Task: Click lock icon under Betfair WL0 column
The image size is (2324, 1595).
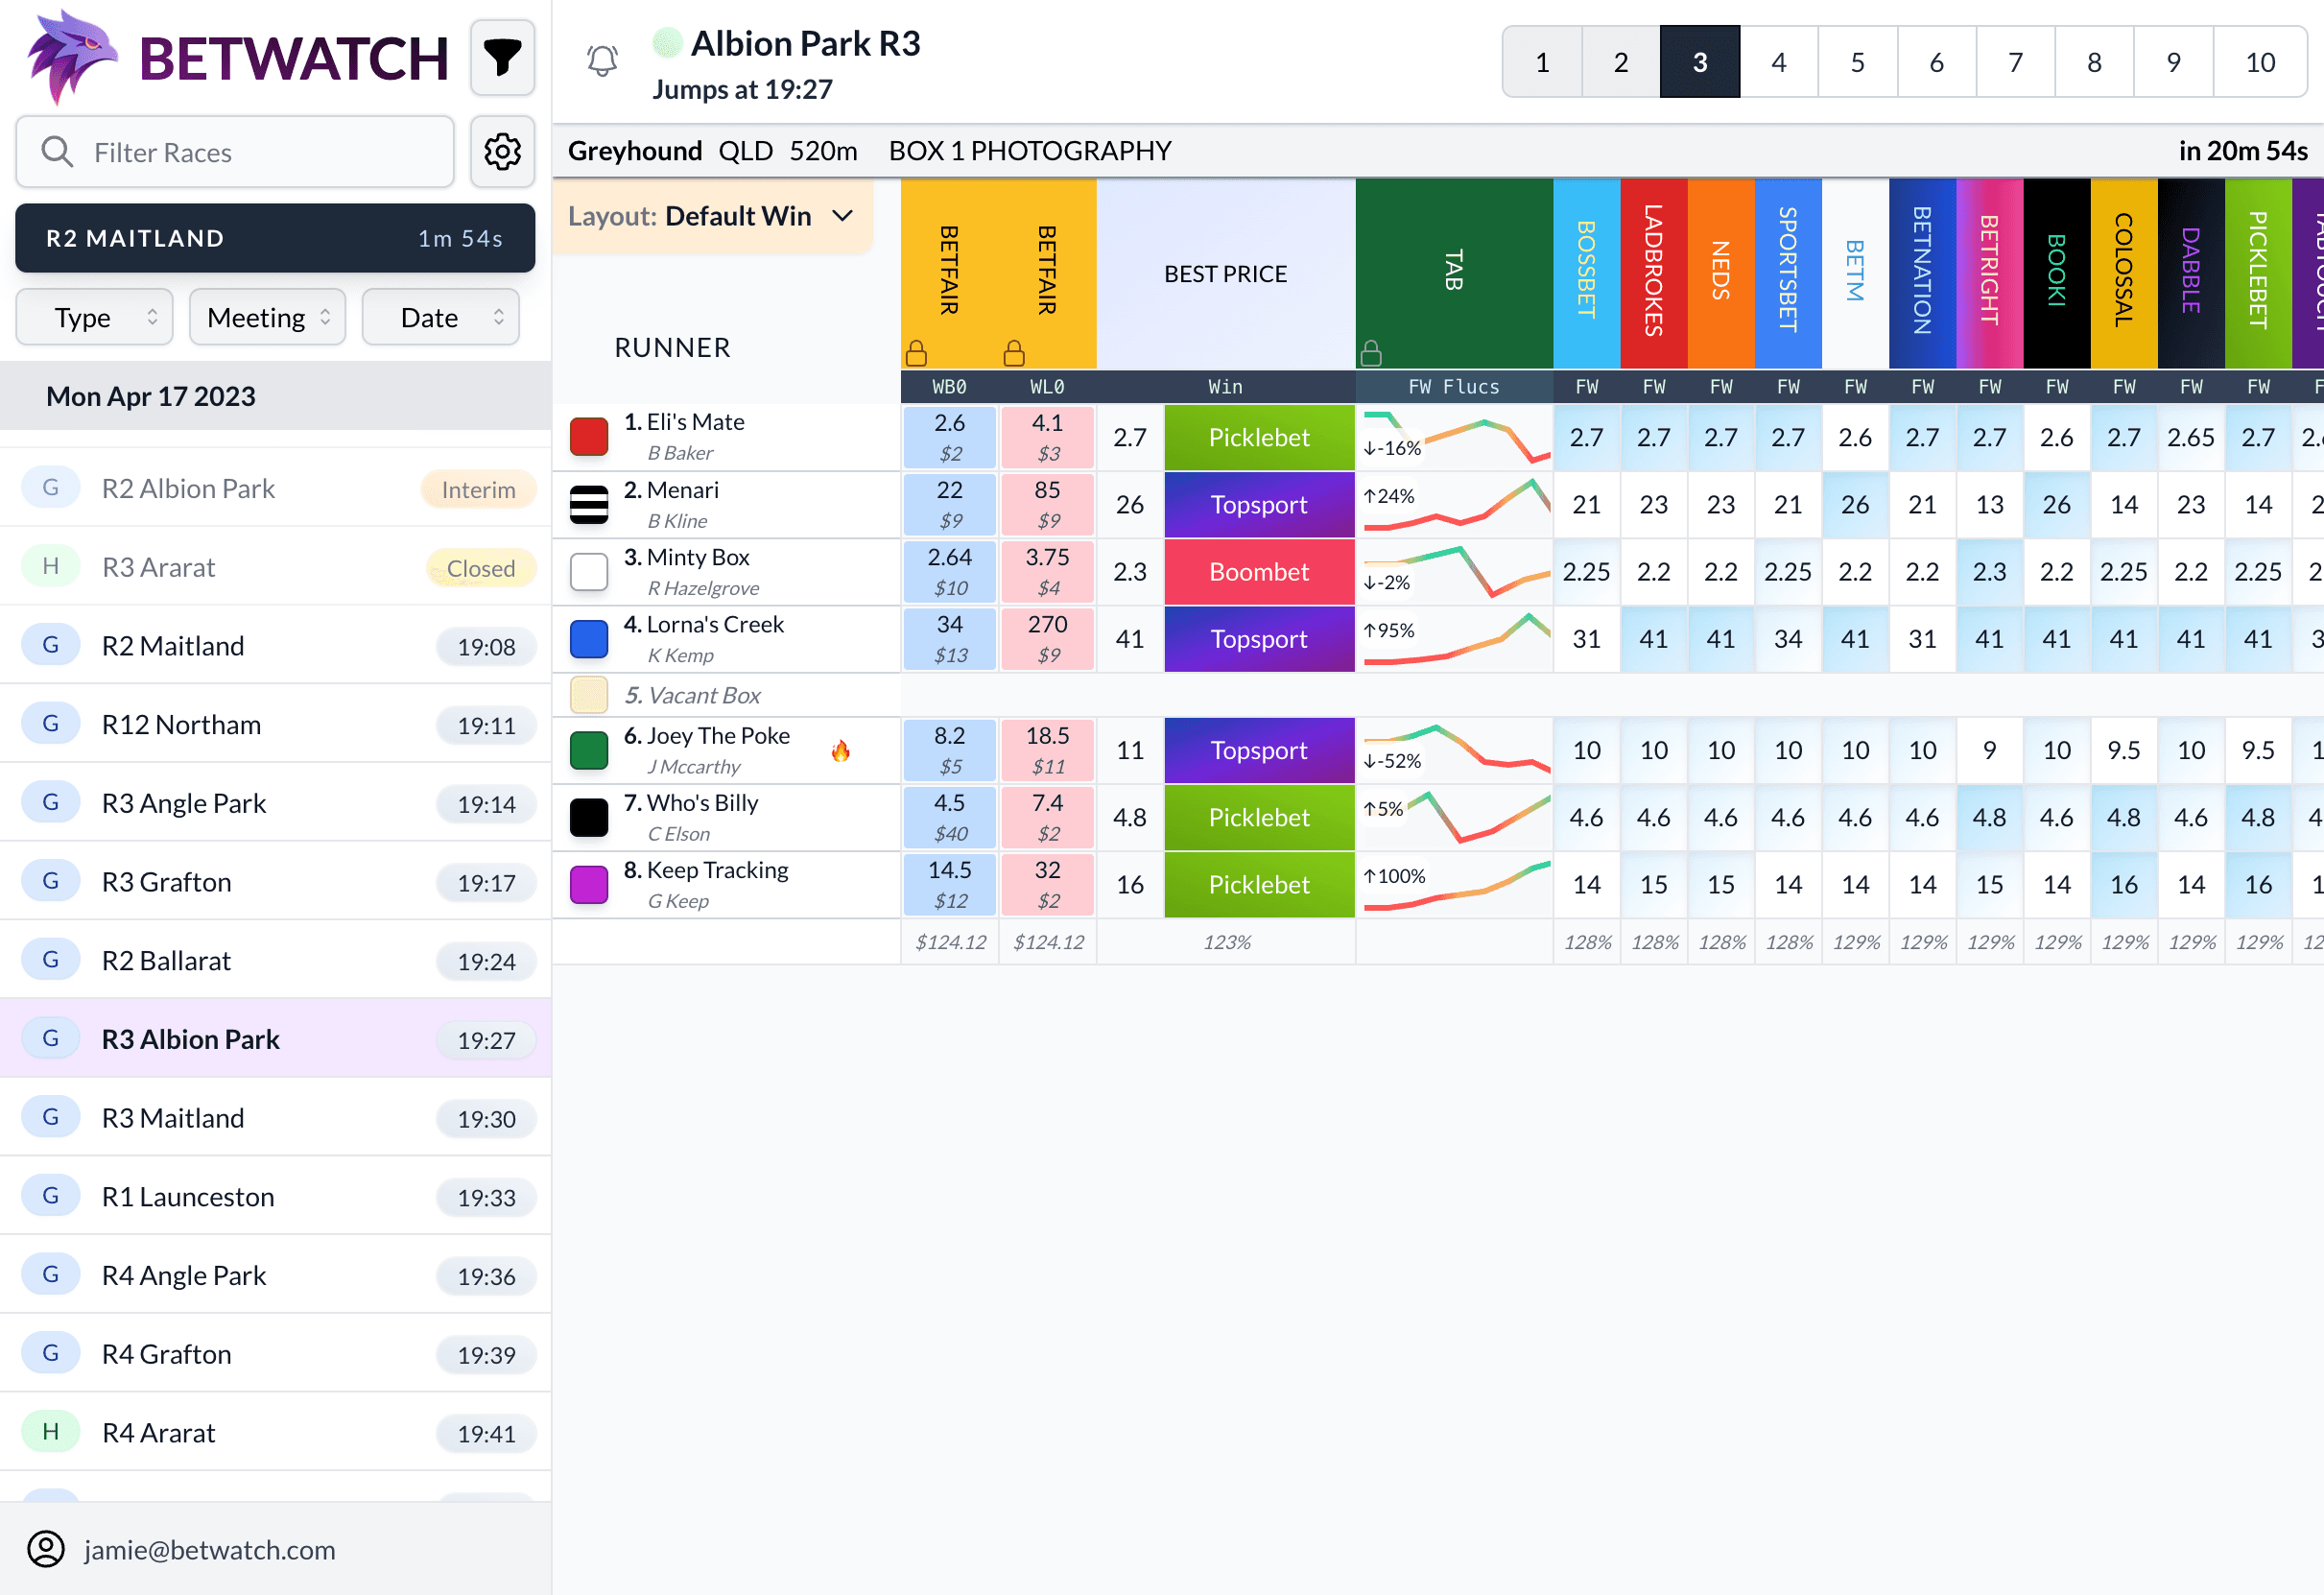Action: click(x=1014, y=353)
